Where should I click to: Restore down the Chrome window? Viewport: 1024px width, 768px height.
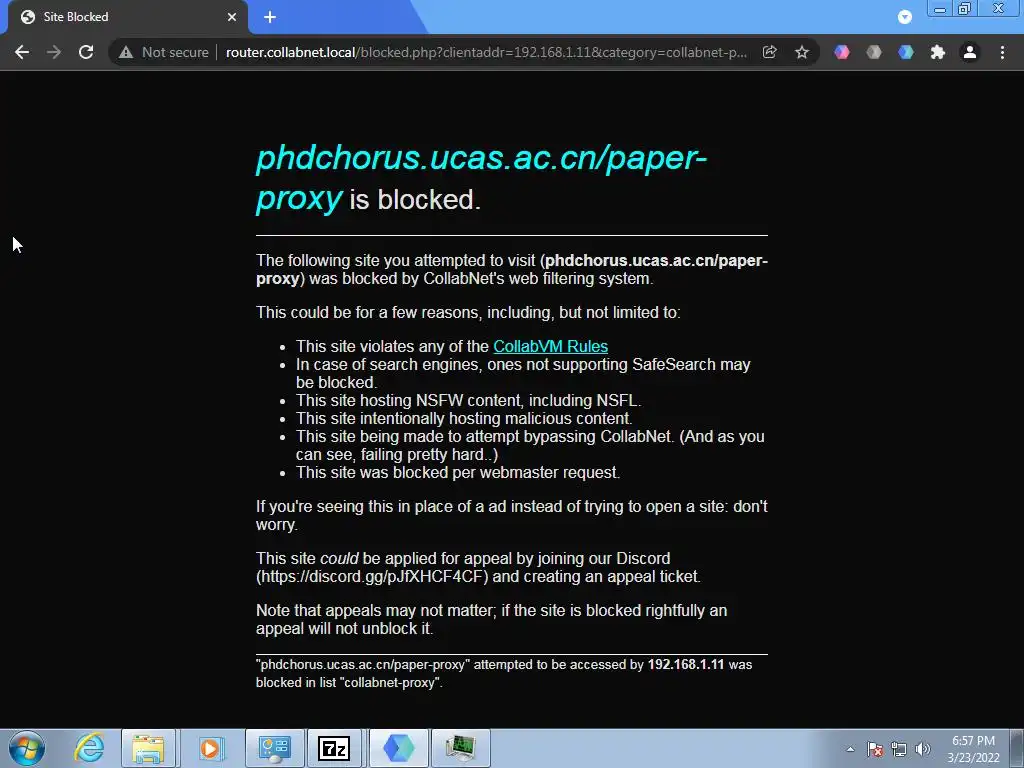(964, 9)
